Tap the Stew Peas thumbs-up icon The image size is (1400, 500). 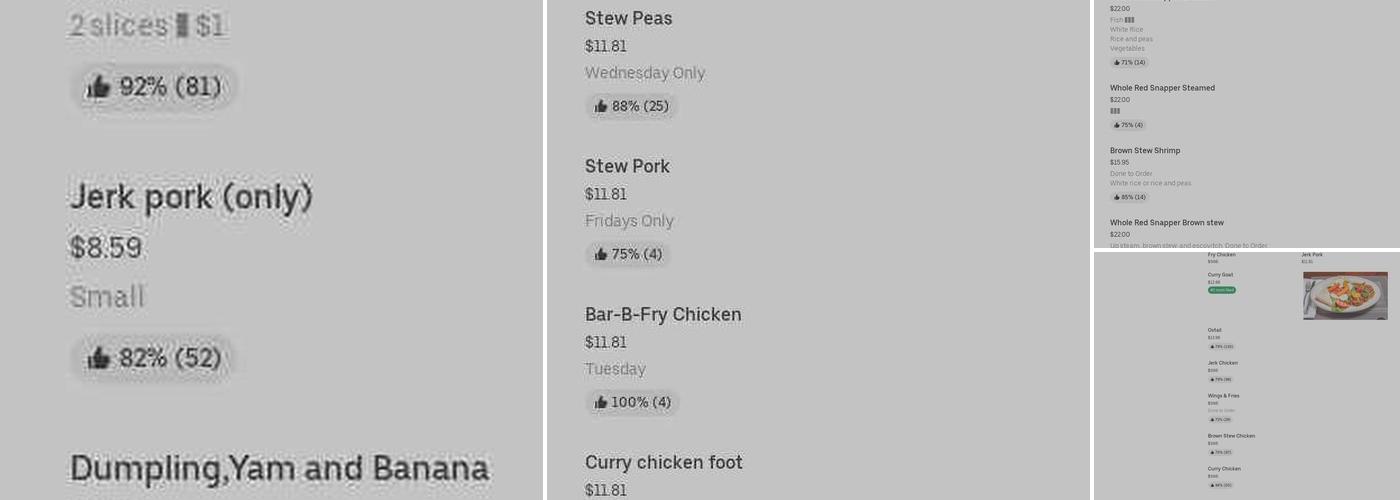coord(601,106)
